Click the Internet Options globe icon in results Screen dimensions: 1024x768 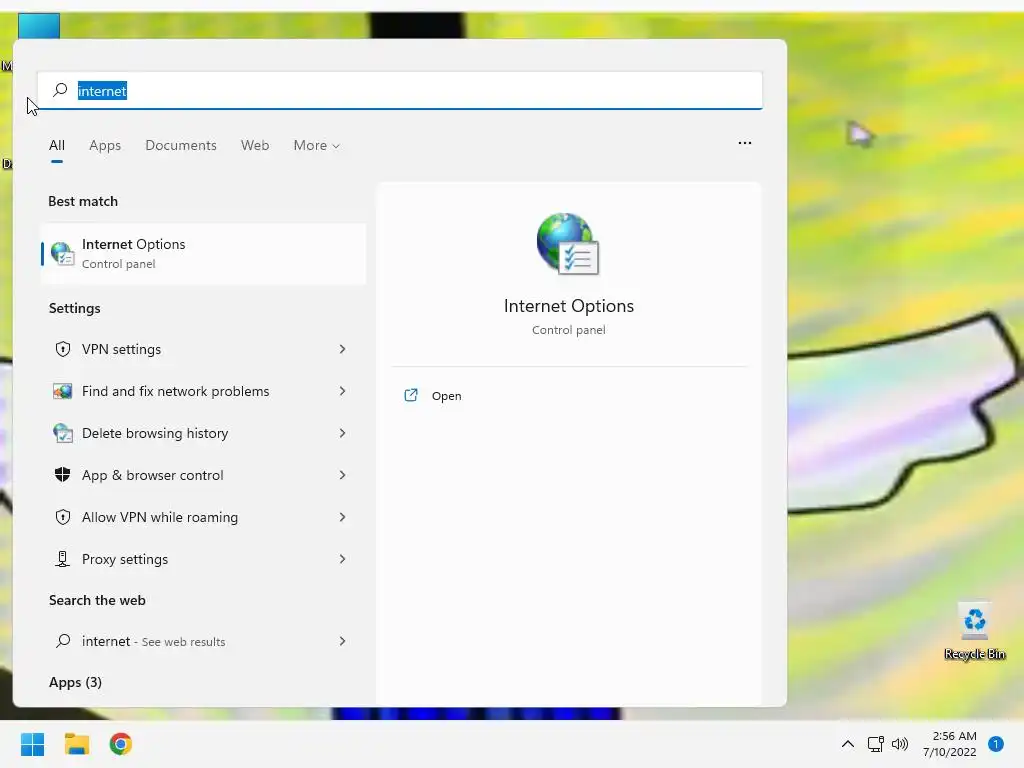coord(63,253)
